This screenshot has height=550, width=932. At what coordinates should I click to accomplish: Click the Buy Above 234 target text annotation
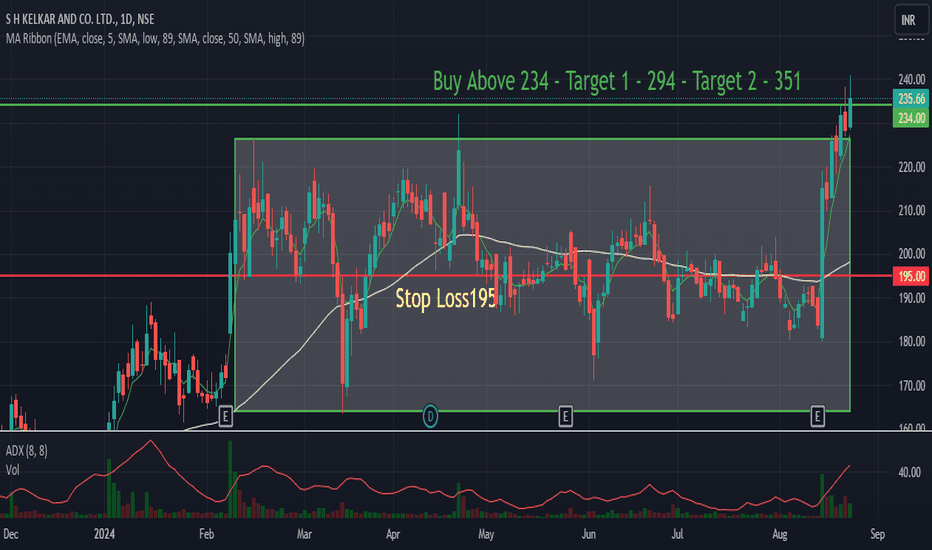(x=616, y=81)
